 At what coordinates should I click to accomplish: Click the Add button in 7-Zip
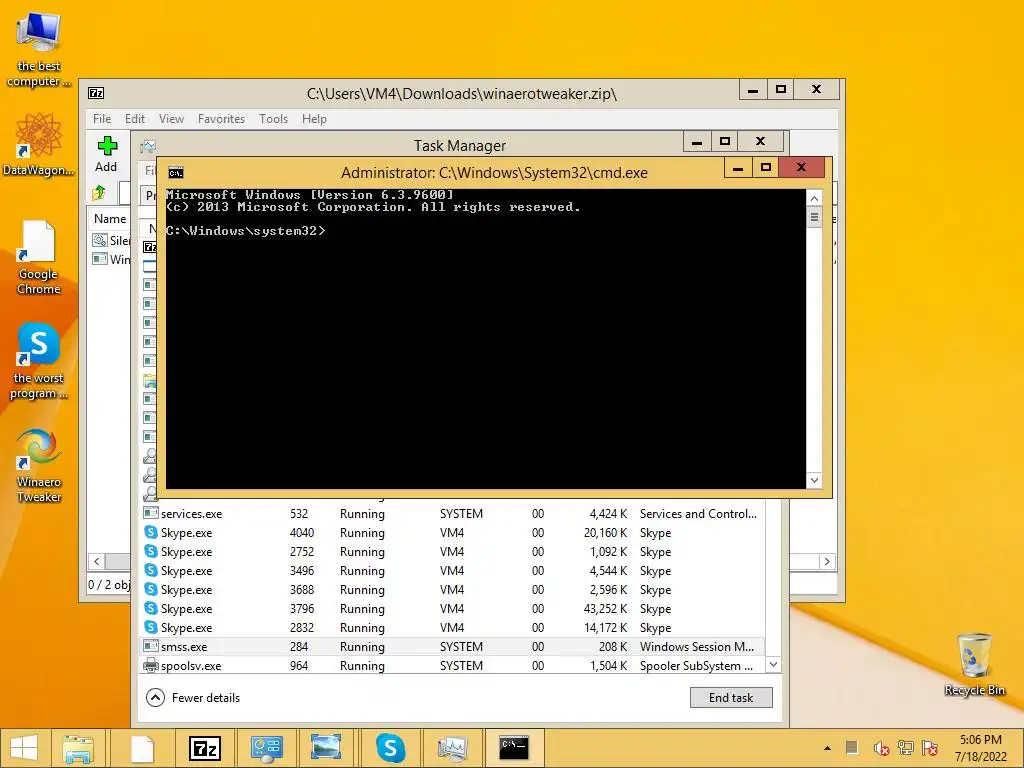coord(106,155)
